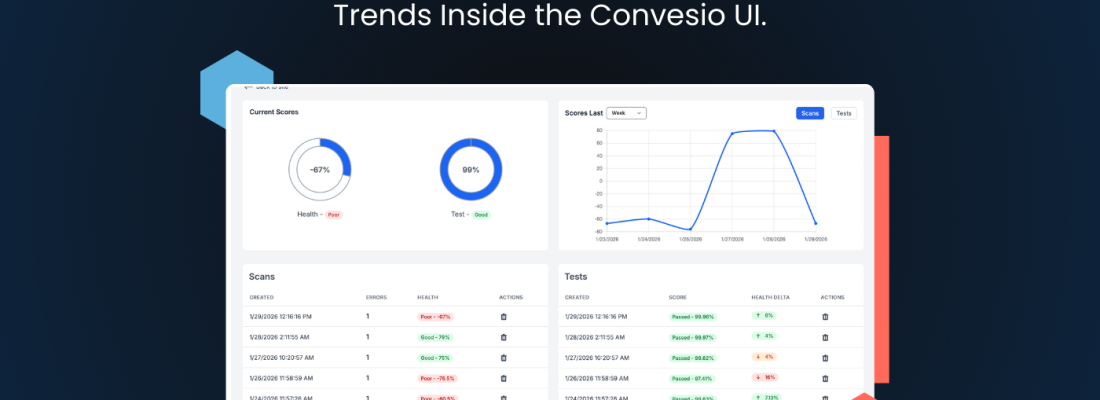Viewport: 1100px width, 400px height.
Task: Delete the Scans entry from 1/26/2026 11:58:59 AM
Action: pos(503,378)
